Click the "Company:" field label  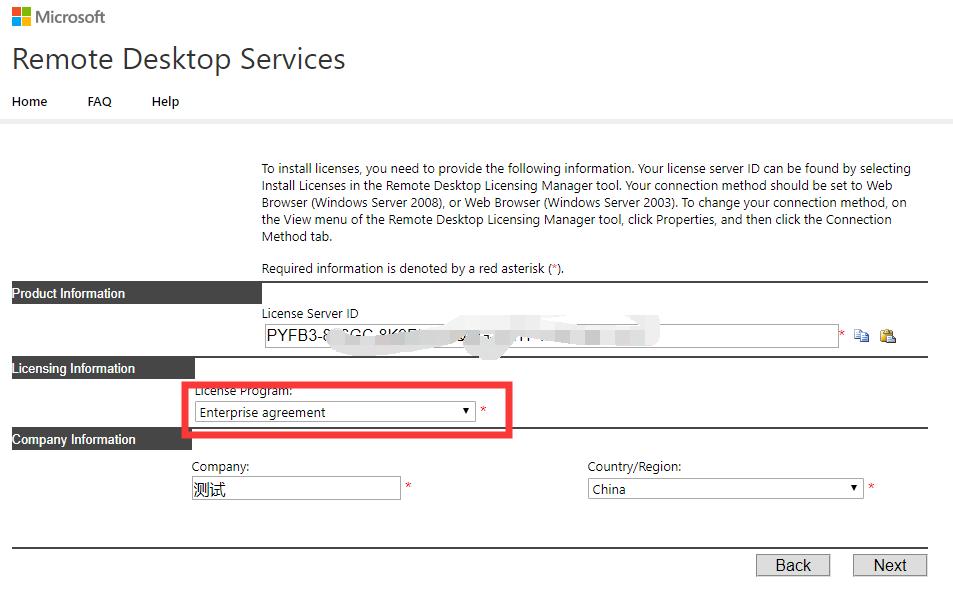[221, 467]
